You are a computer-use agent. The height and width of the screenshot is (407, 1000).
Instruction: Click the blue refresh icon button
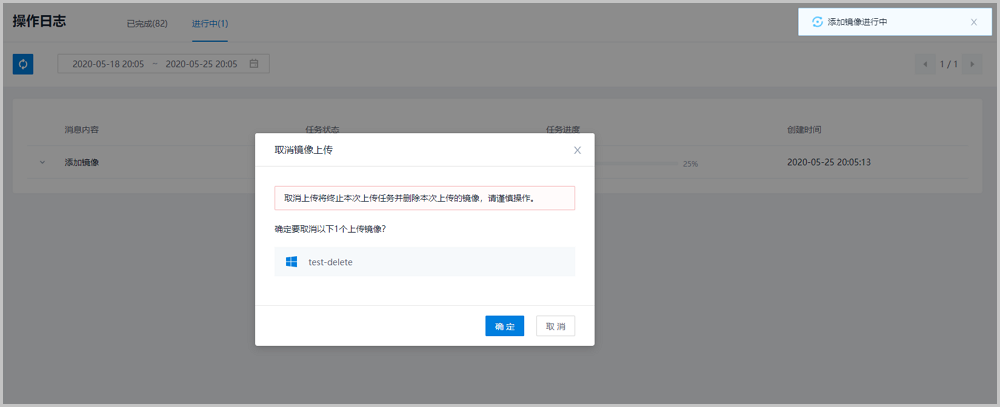(23, 64)
